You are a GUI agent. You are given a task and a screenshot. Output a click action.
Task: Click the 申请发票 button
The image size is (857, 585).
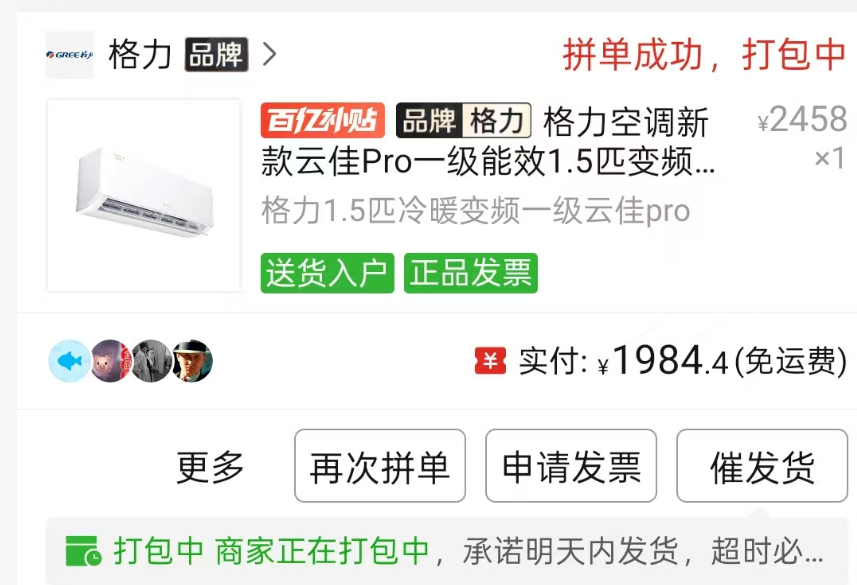571,466
